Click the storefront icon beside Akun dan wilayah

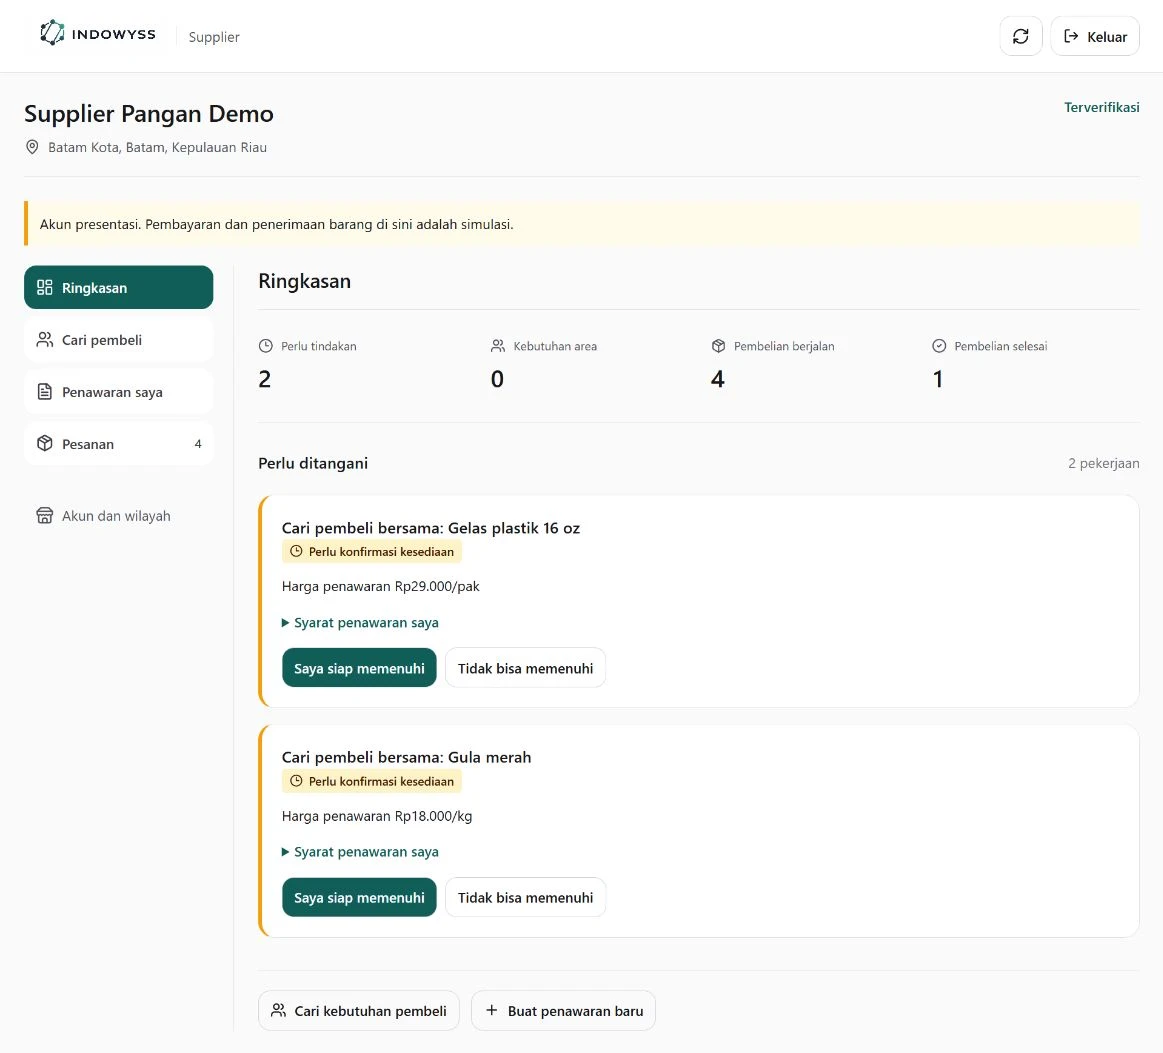(45, 515)
